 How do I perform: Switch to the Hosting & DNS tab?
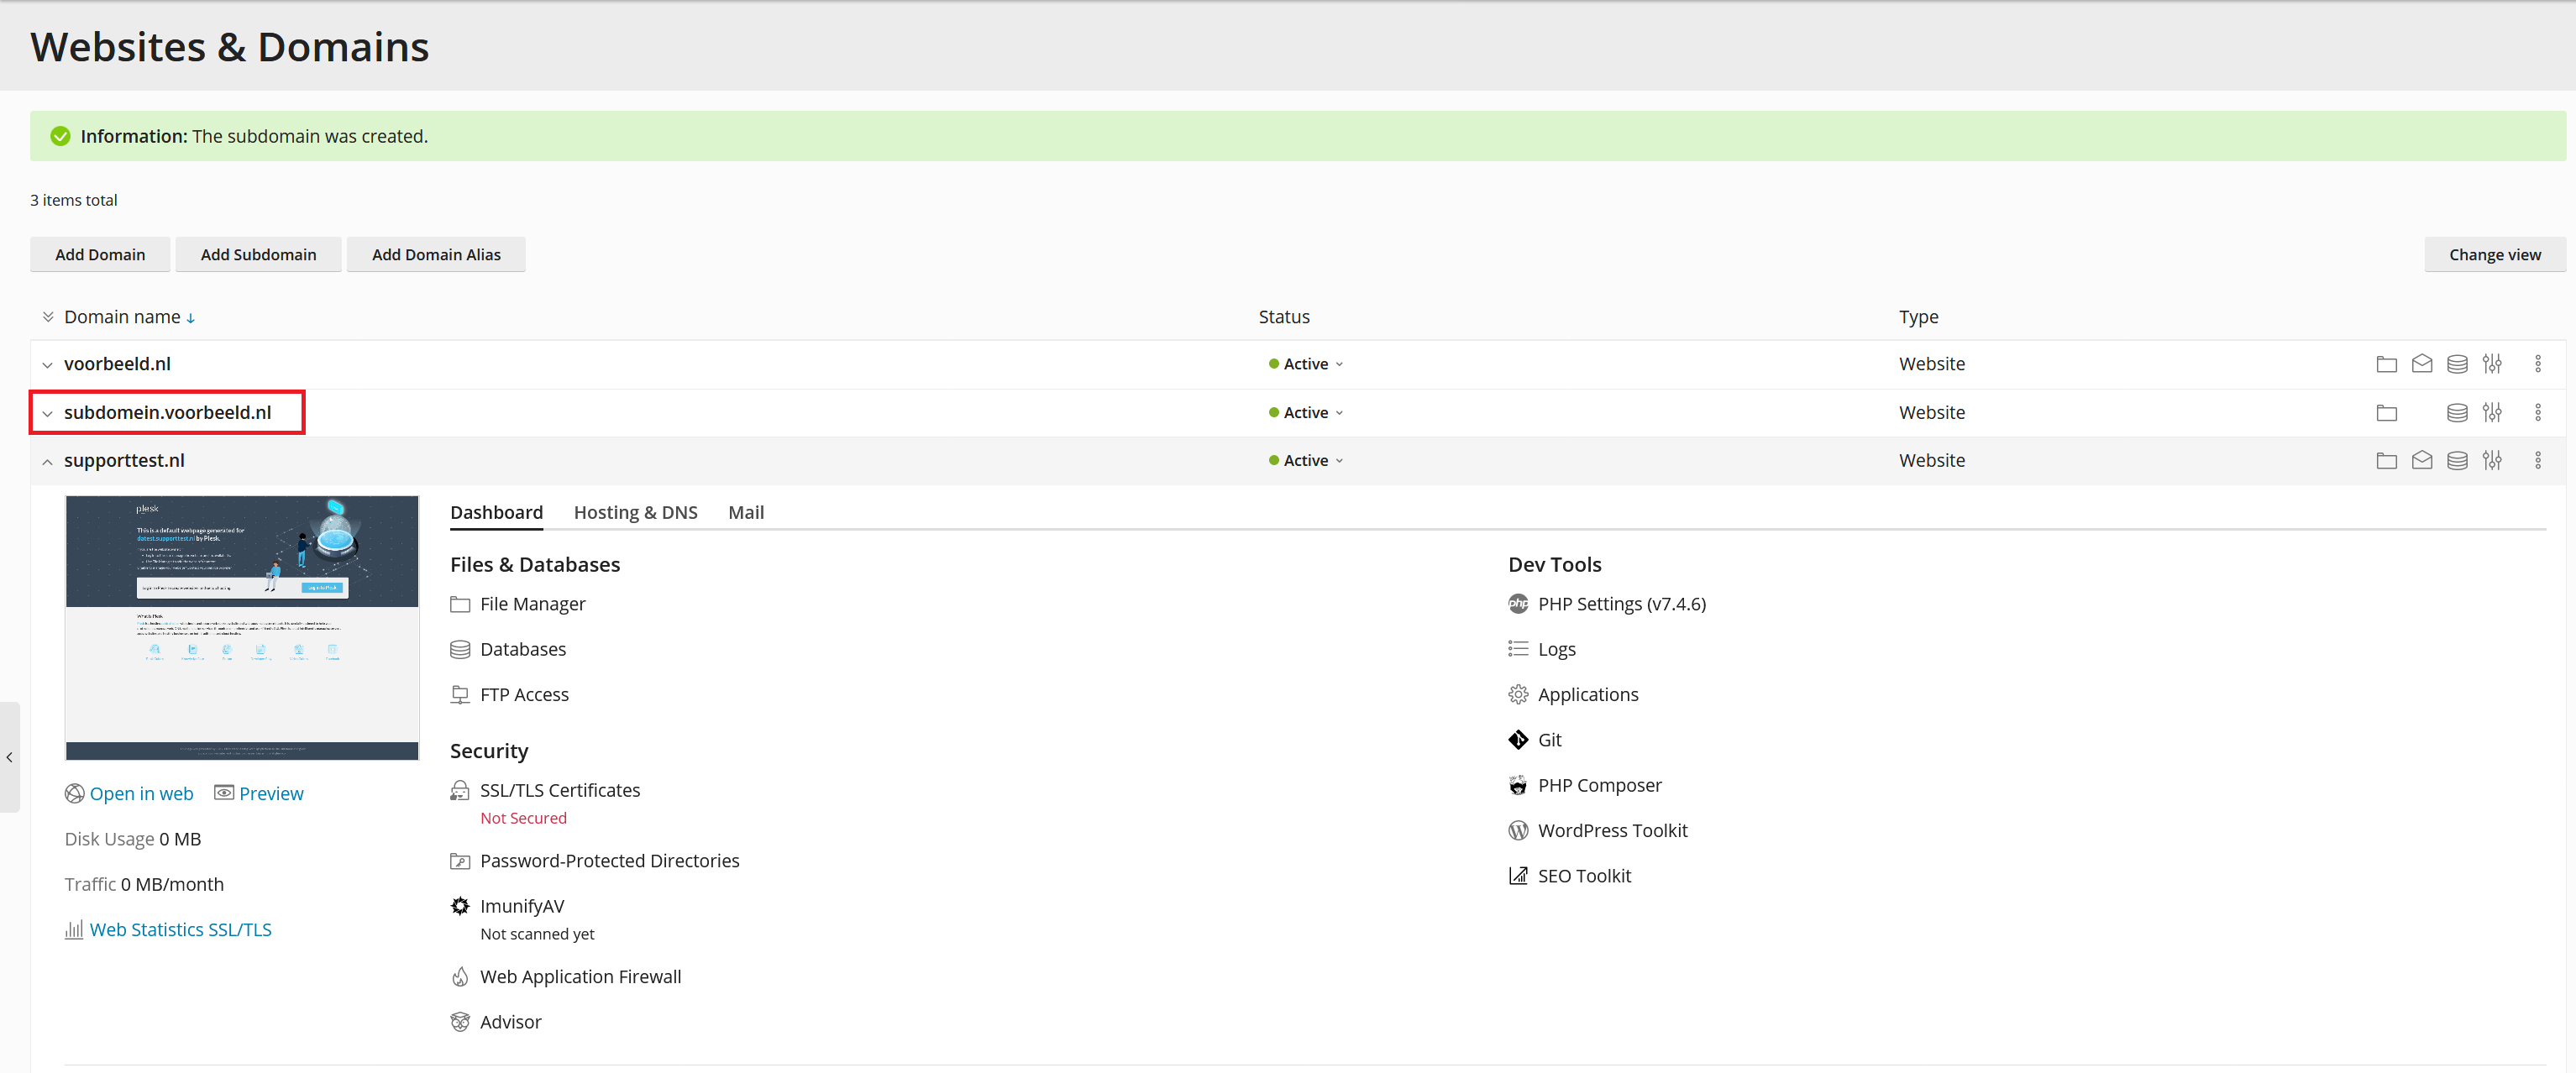635,513
